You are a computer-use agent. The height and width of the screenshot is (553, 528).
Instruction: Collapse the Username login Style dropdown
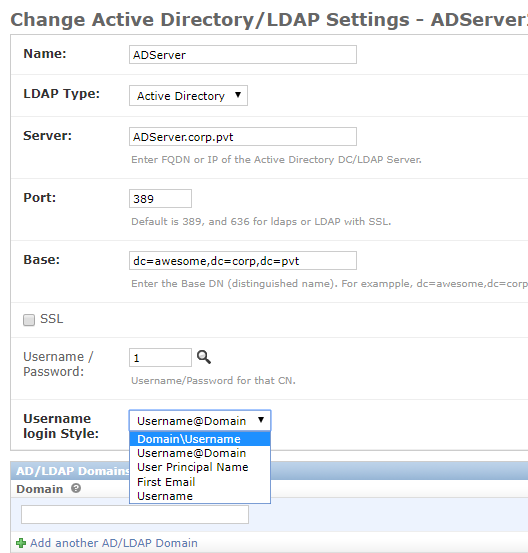click(200, 420)
